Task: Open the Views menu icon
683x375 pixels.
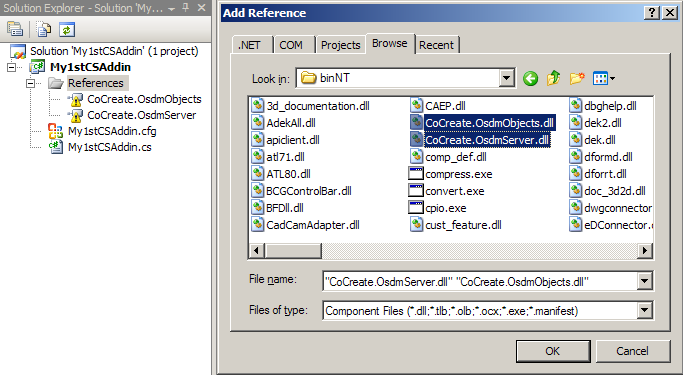Action: click(x=604, y=78)
